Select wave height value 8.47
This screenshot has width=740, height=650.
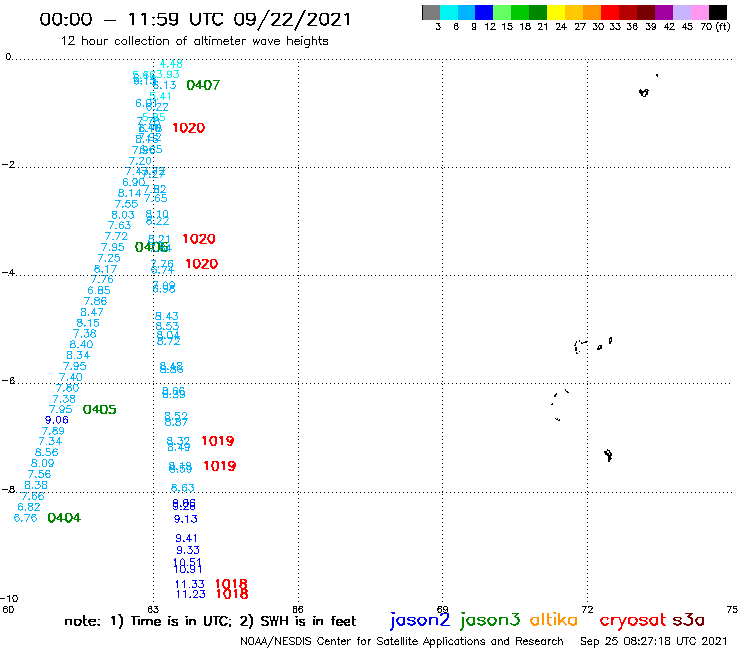pyautogui.click(x=92, y=312)
